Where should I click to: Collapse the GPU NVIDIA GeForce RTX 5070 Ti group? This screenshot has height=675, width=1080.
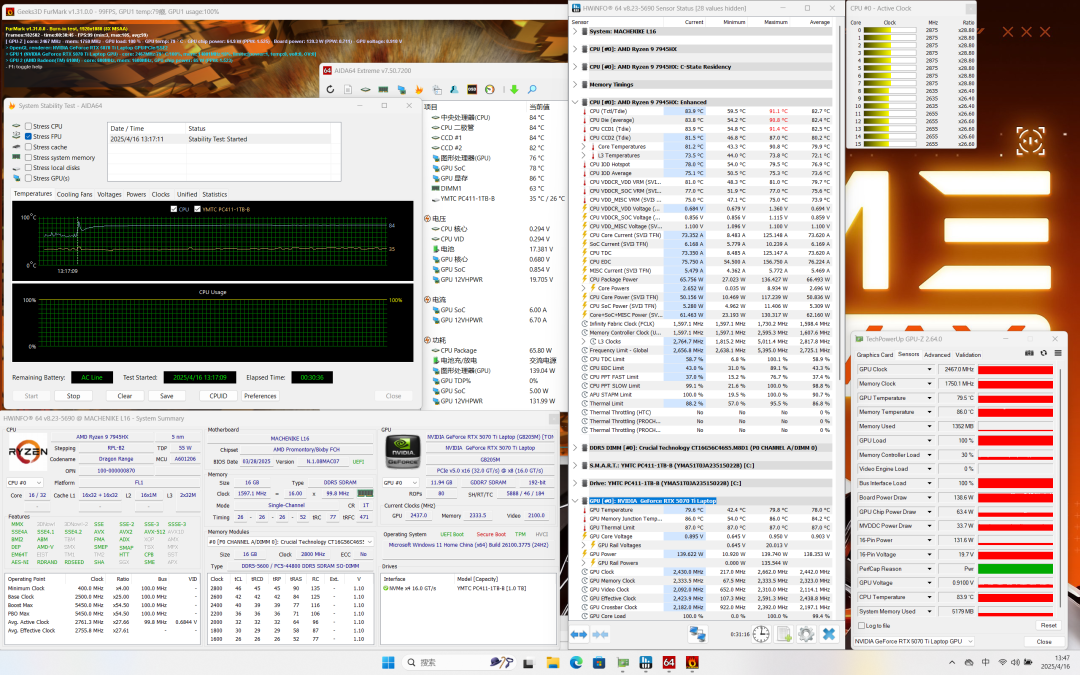575,501
